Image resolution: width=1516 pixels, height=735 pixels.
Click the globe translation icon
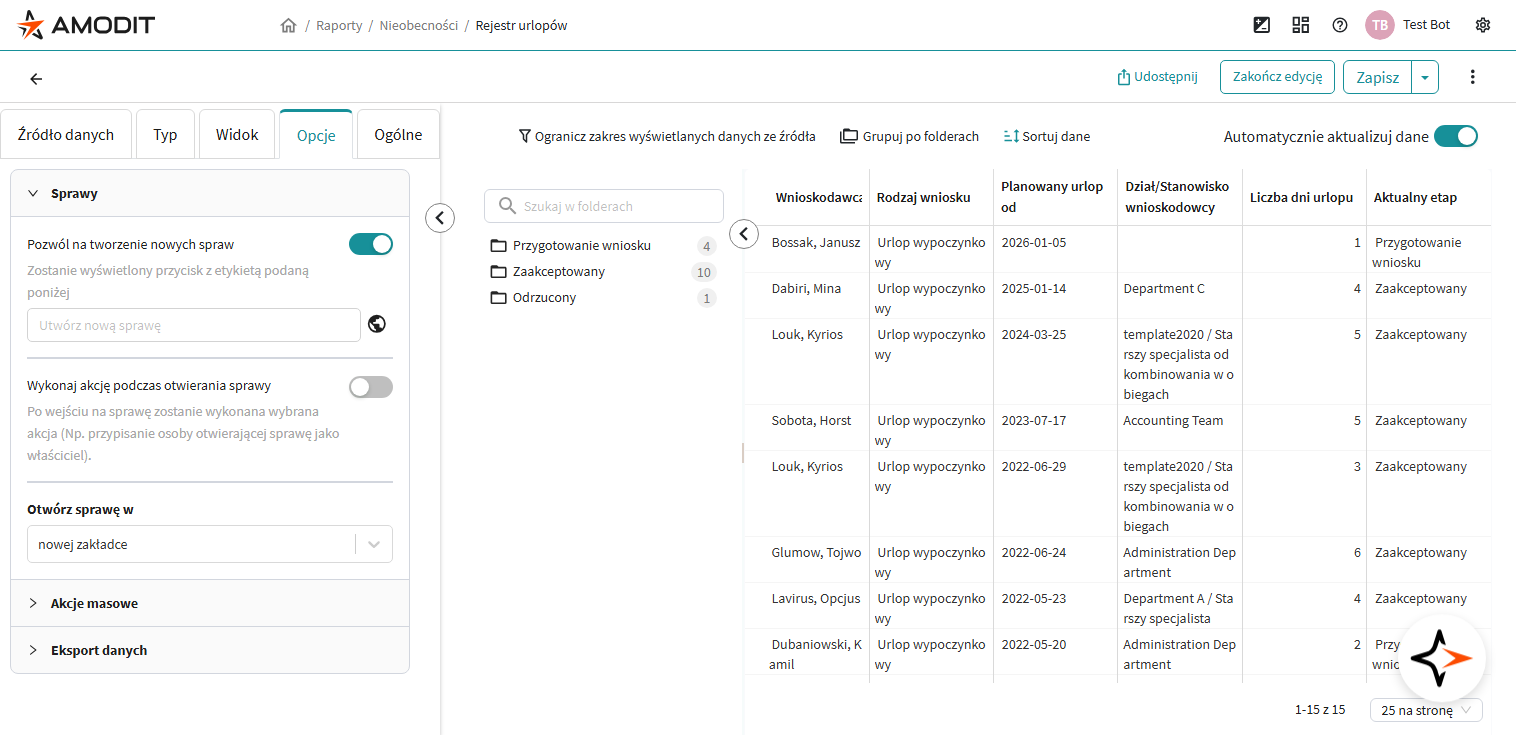377,324
